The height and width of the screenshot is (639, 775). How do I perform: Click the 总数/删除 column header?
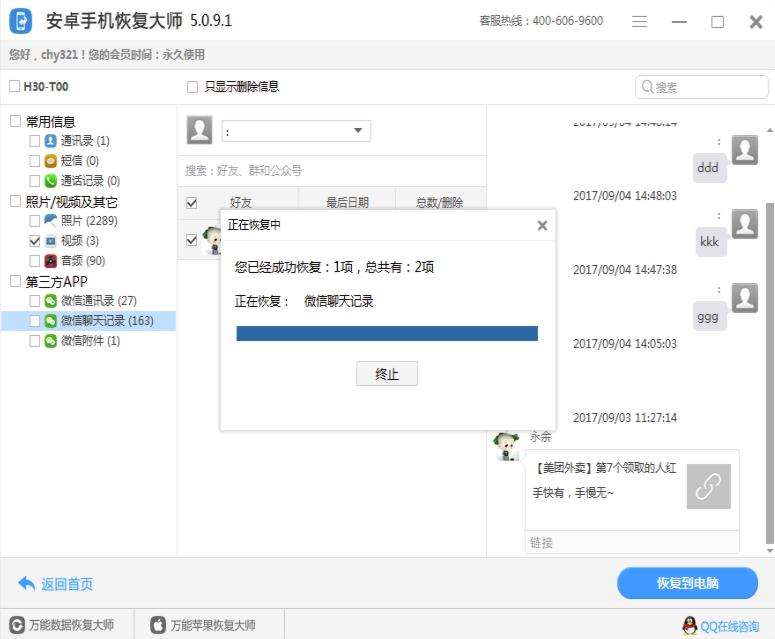click(x=439, y=203)
